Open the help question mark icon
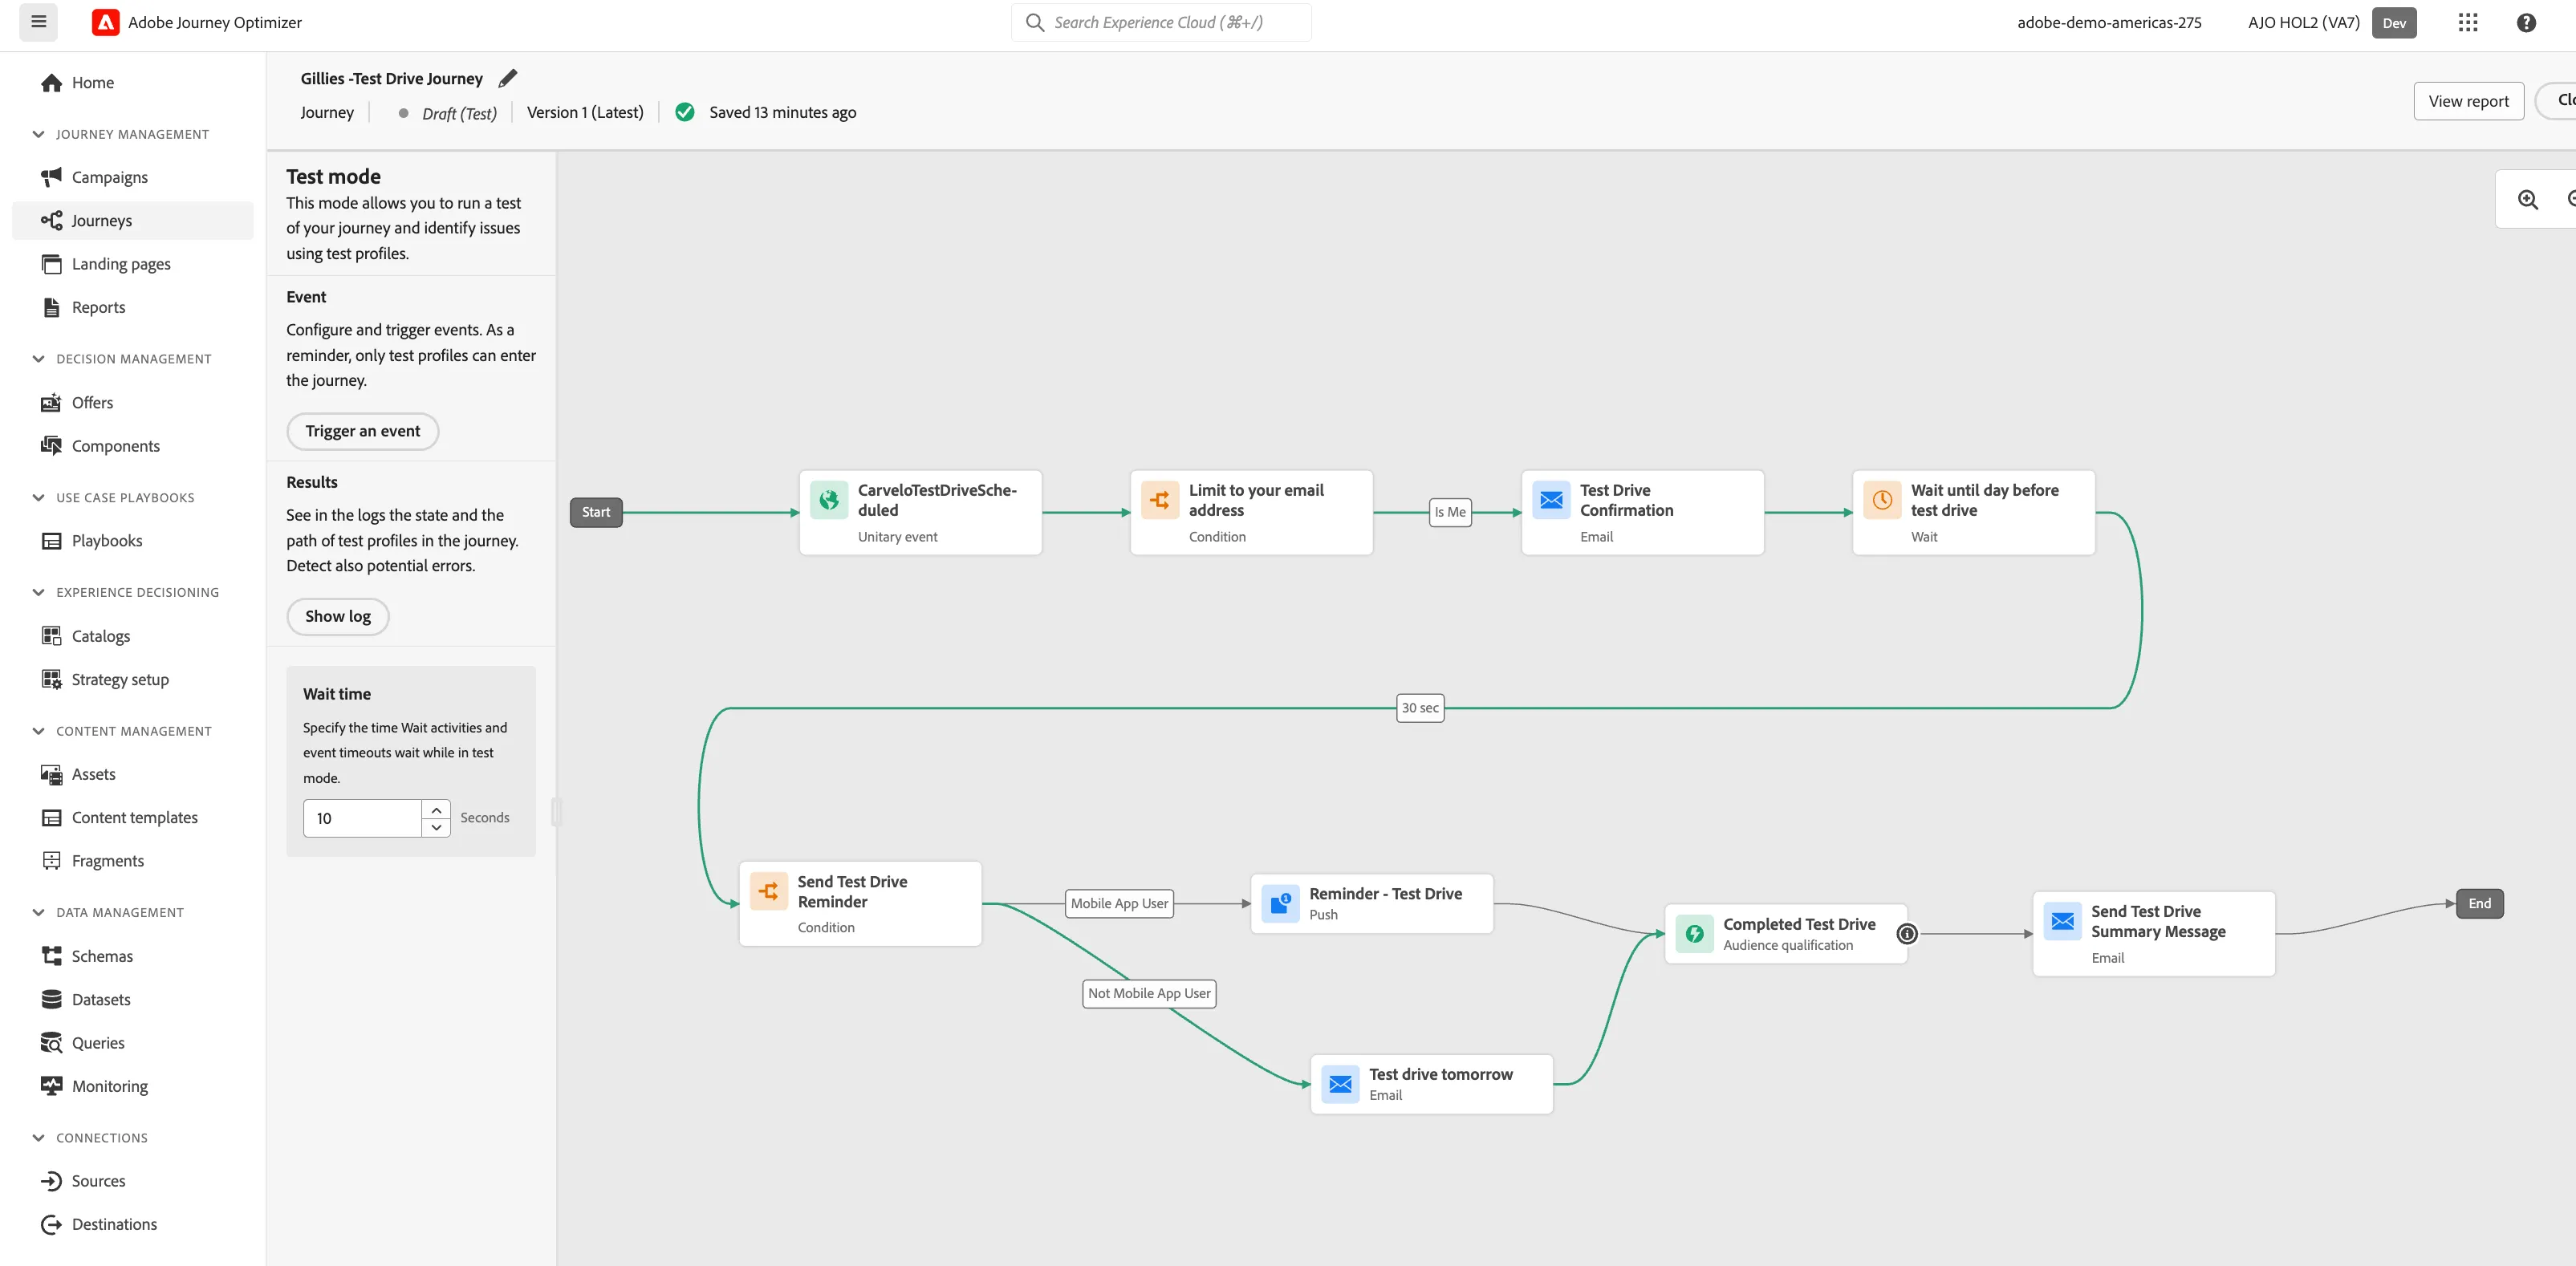Viewport: 2576px width, 1266px height. 2526,22
